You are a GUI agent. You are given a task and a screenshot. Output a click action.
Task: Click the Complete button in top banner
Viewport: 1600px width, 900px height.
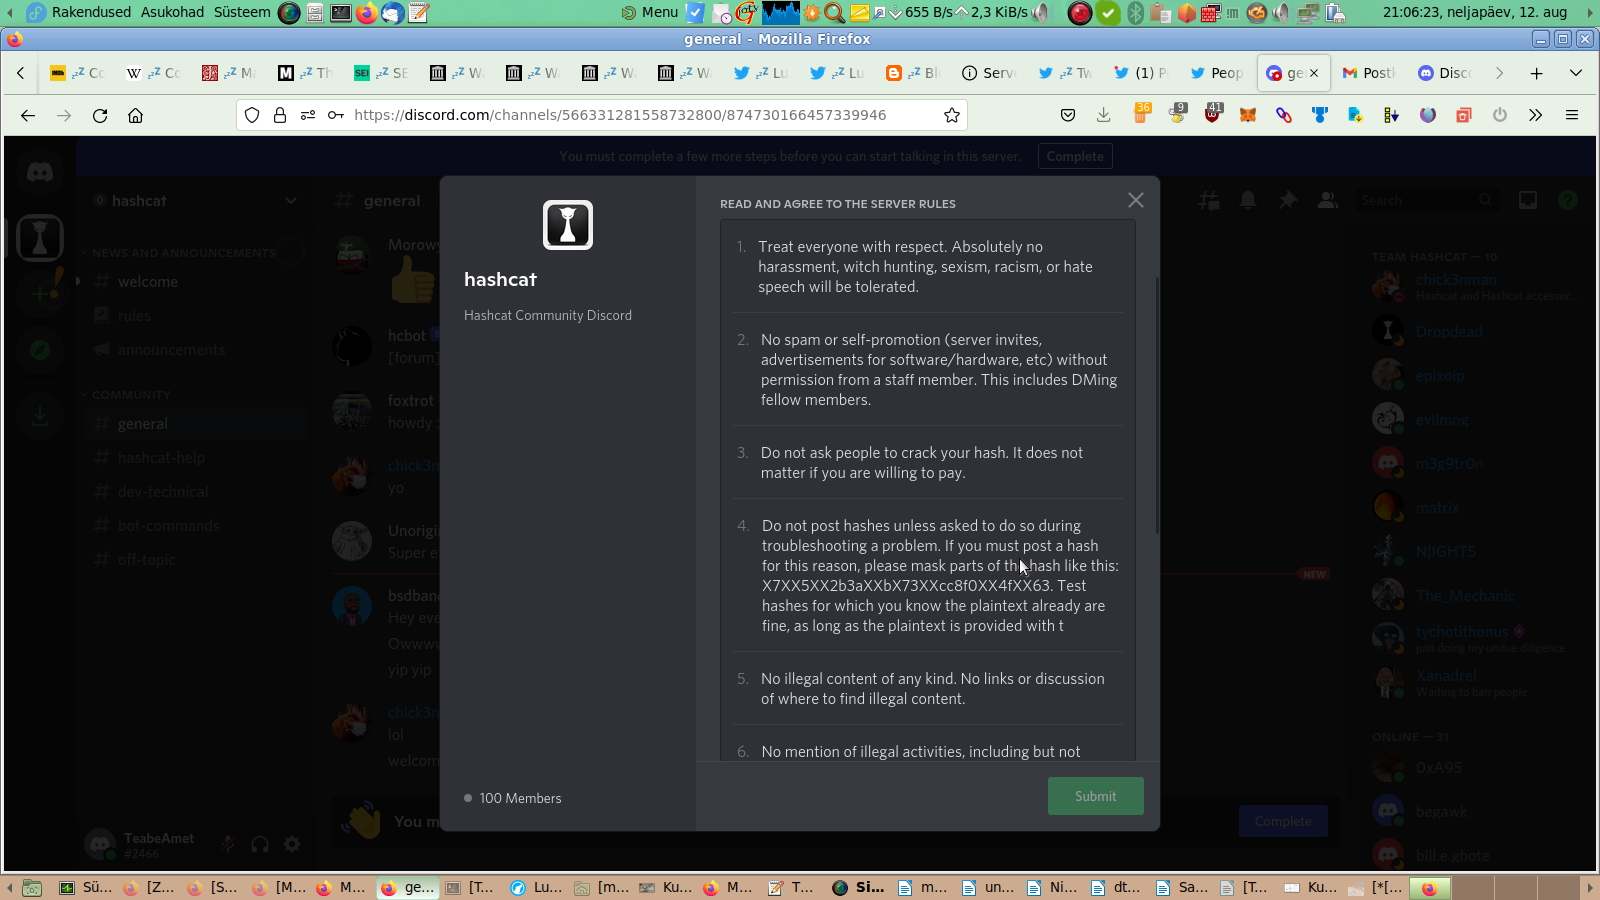tap(1075, 156)
